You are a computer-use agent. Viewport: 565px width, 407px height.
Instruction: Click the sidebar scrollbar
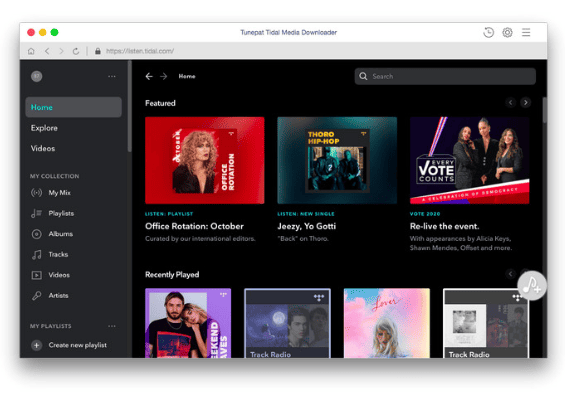[x=130, y=106]
